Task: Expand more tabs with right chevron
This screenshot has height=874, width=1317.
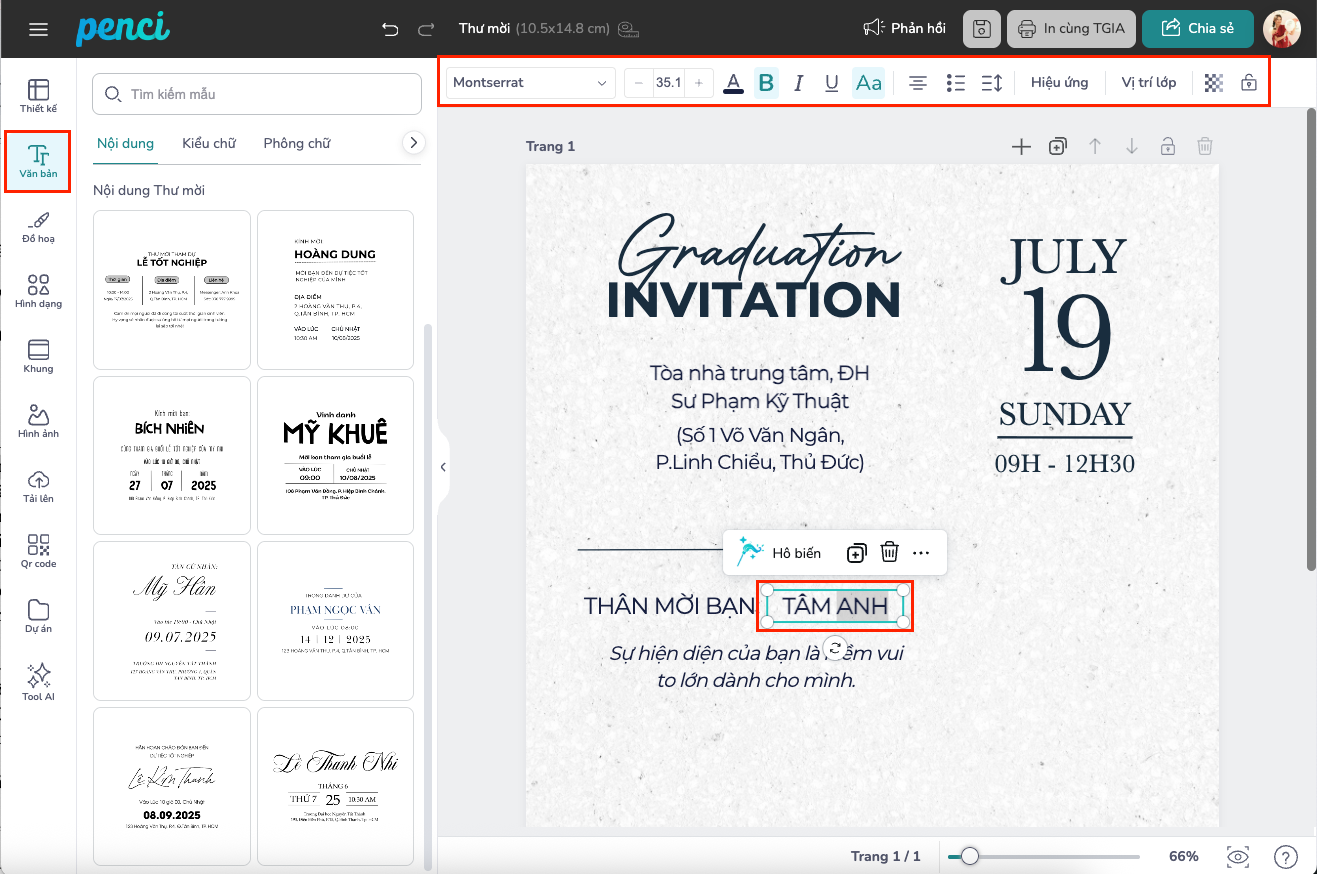Action: 413,143
